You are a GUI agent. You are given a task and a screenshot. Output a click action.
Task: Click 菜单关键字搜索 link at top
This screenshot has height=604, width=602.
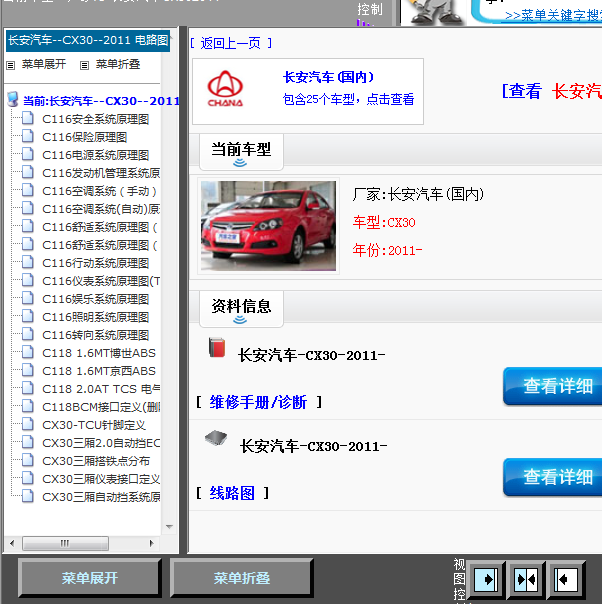pos(553,15)
